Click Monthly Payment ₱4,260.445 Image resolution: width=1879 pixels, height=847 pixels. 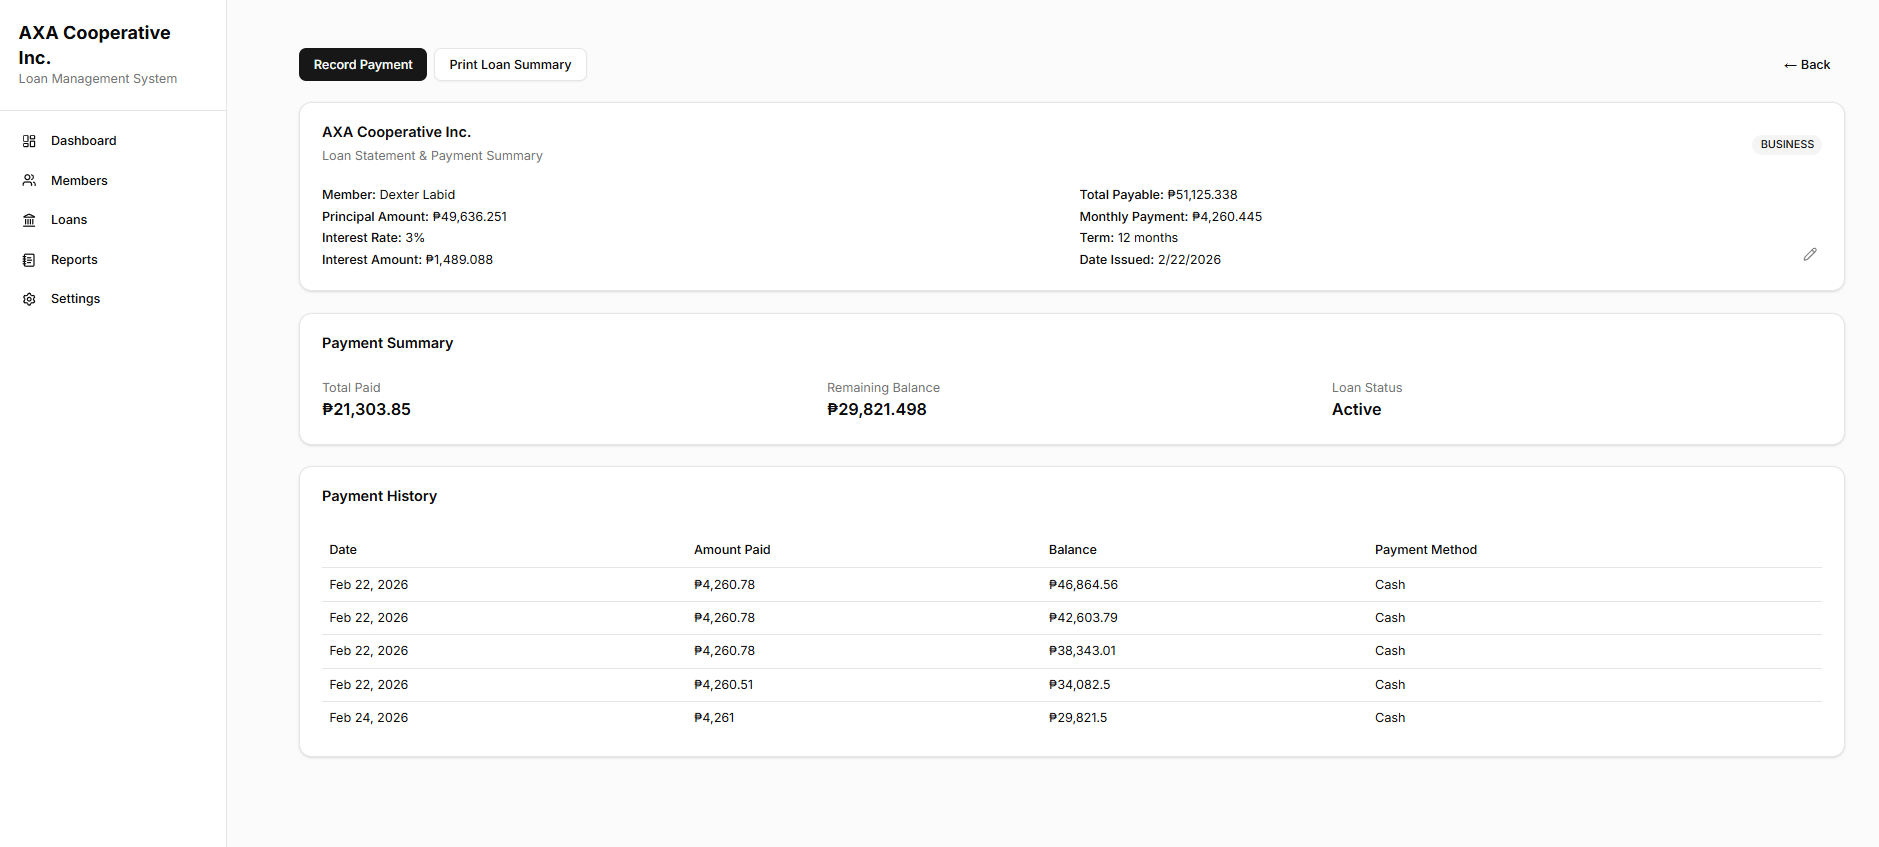1171,217
